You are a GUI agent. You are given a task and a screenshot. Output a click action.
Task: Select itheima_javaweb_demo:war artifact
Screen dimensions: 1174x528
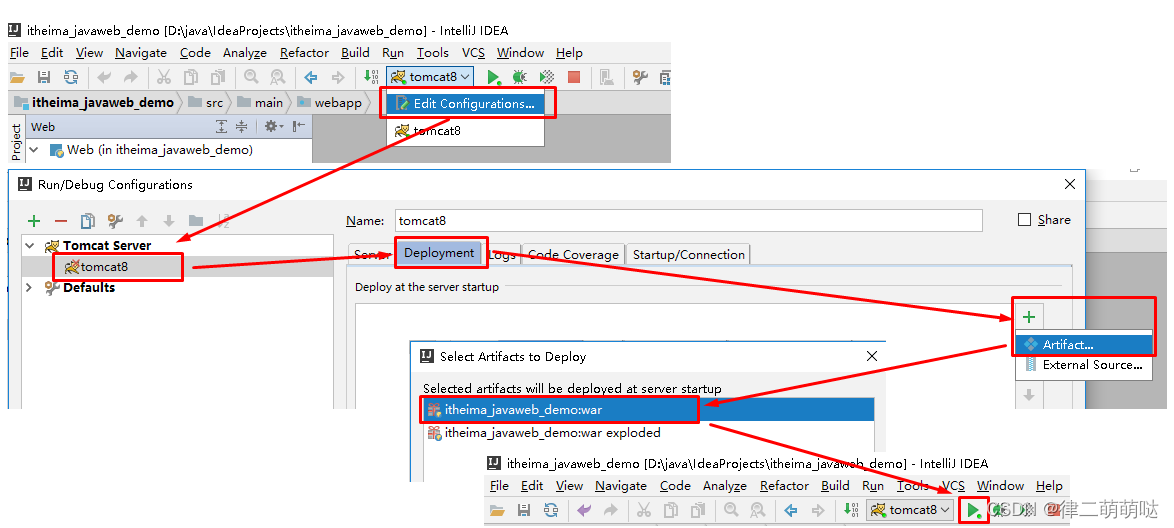[648, 410]
